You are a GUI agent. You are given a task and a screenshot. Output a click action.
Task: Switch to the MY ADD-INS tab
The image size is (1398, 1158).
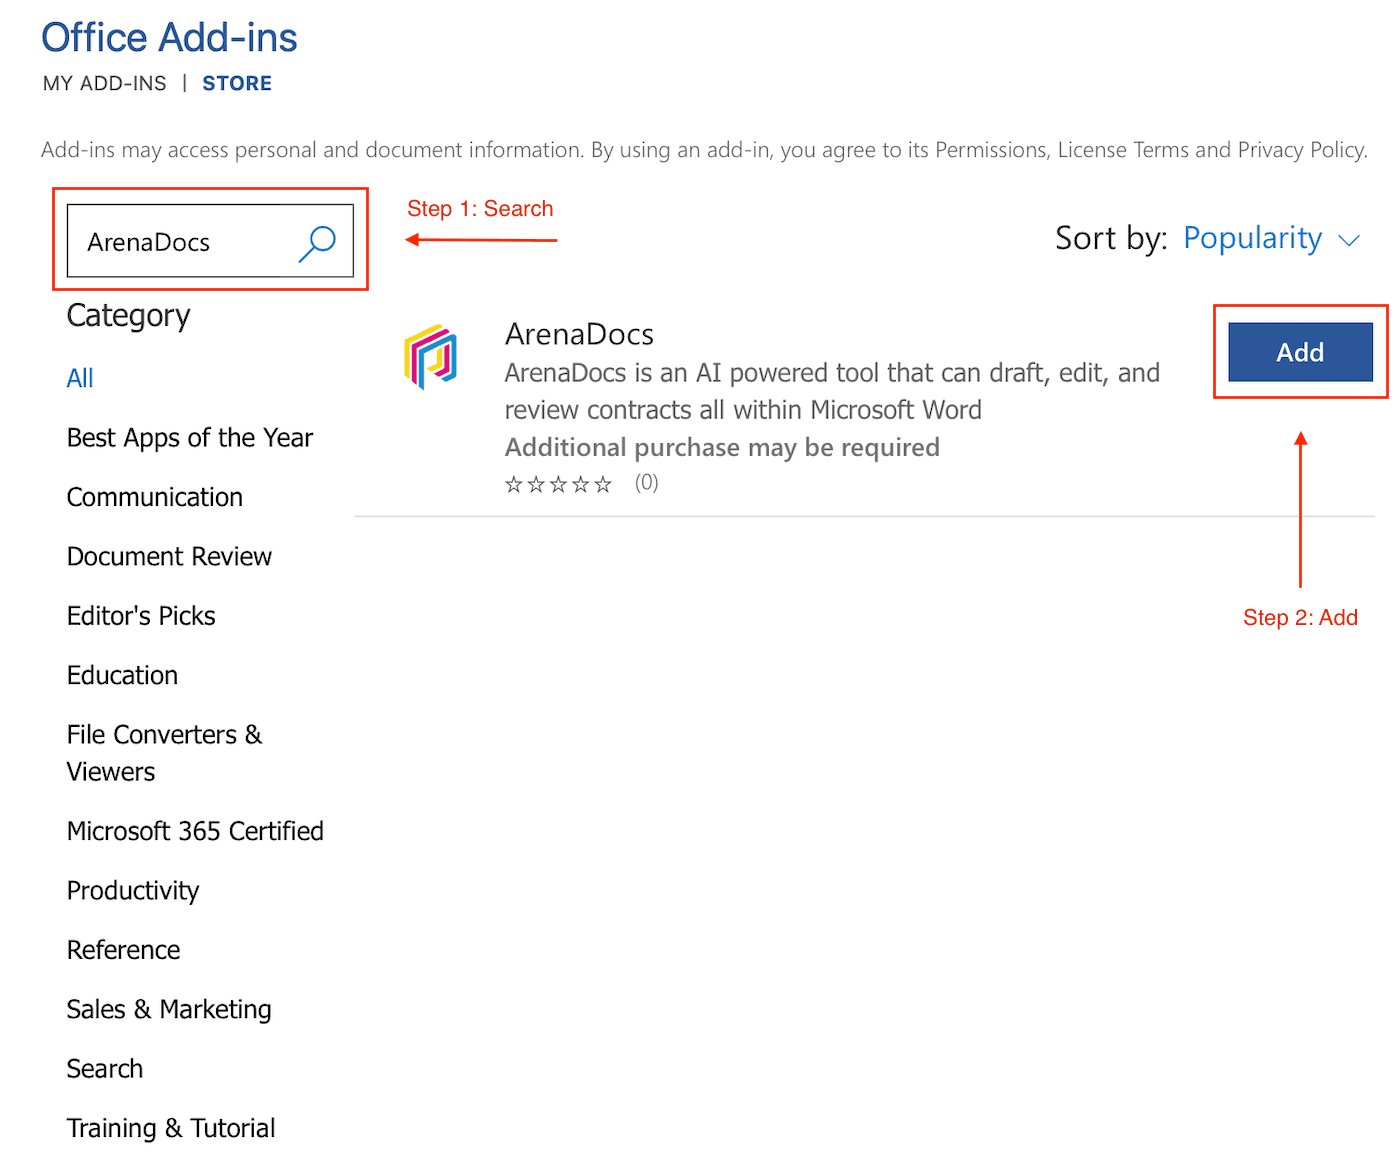click(x=104, y=83)
